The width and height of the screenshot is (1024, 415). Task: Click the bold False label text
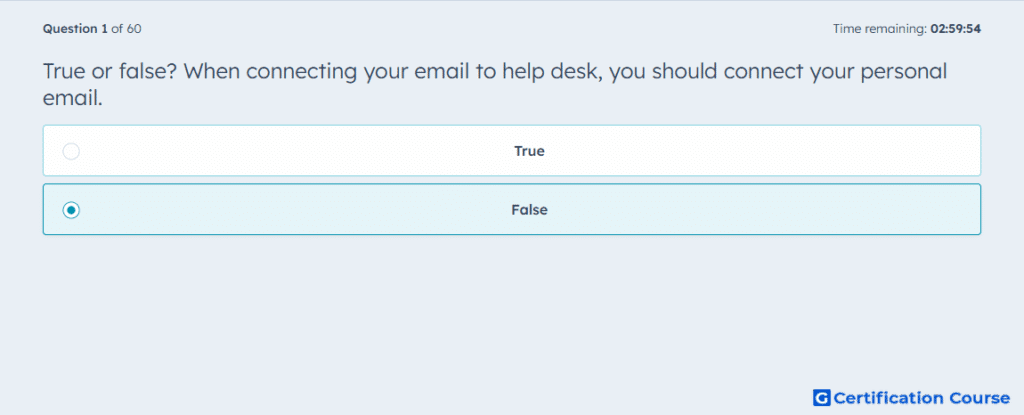[529, 210]
